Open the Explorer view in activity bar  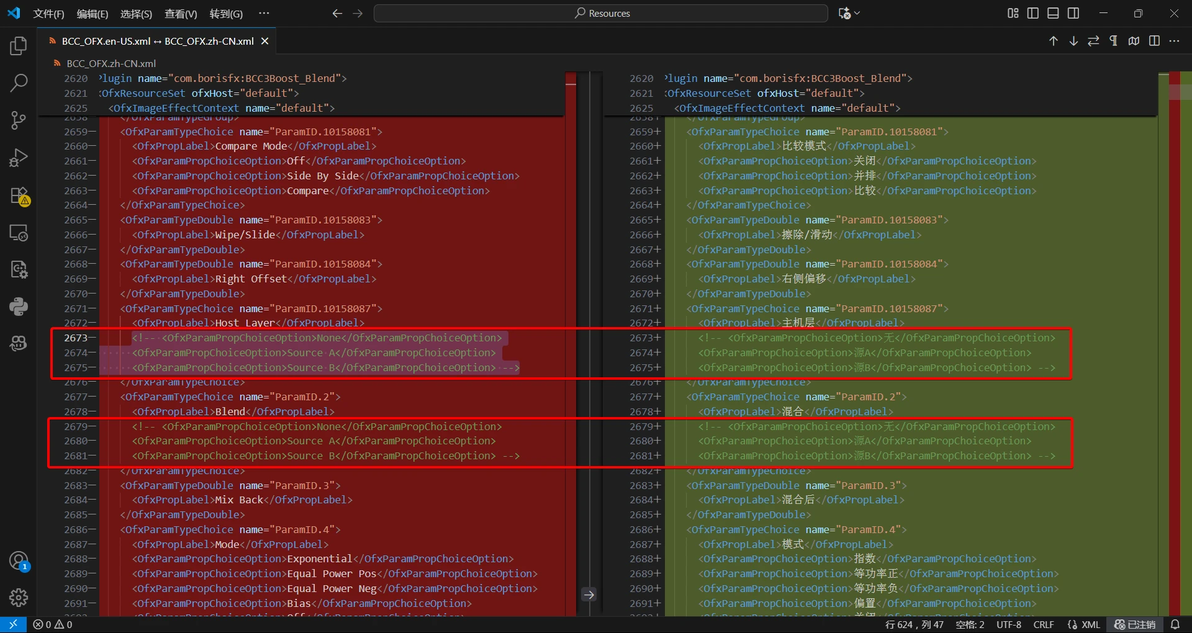[18, 46]
